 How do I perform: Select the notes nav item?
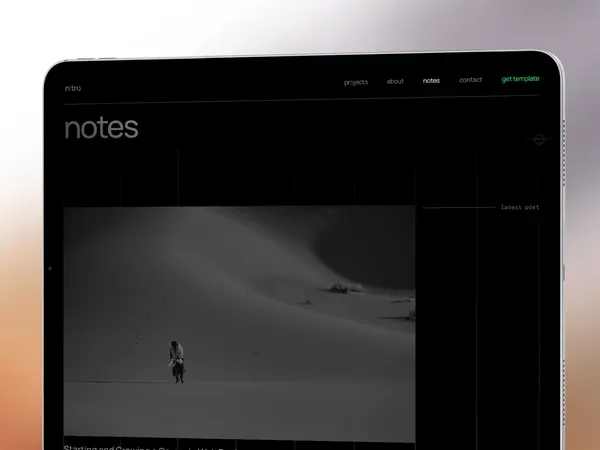[431, 80]
